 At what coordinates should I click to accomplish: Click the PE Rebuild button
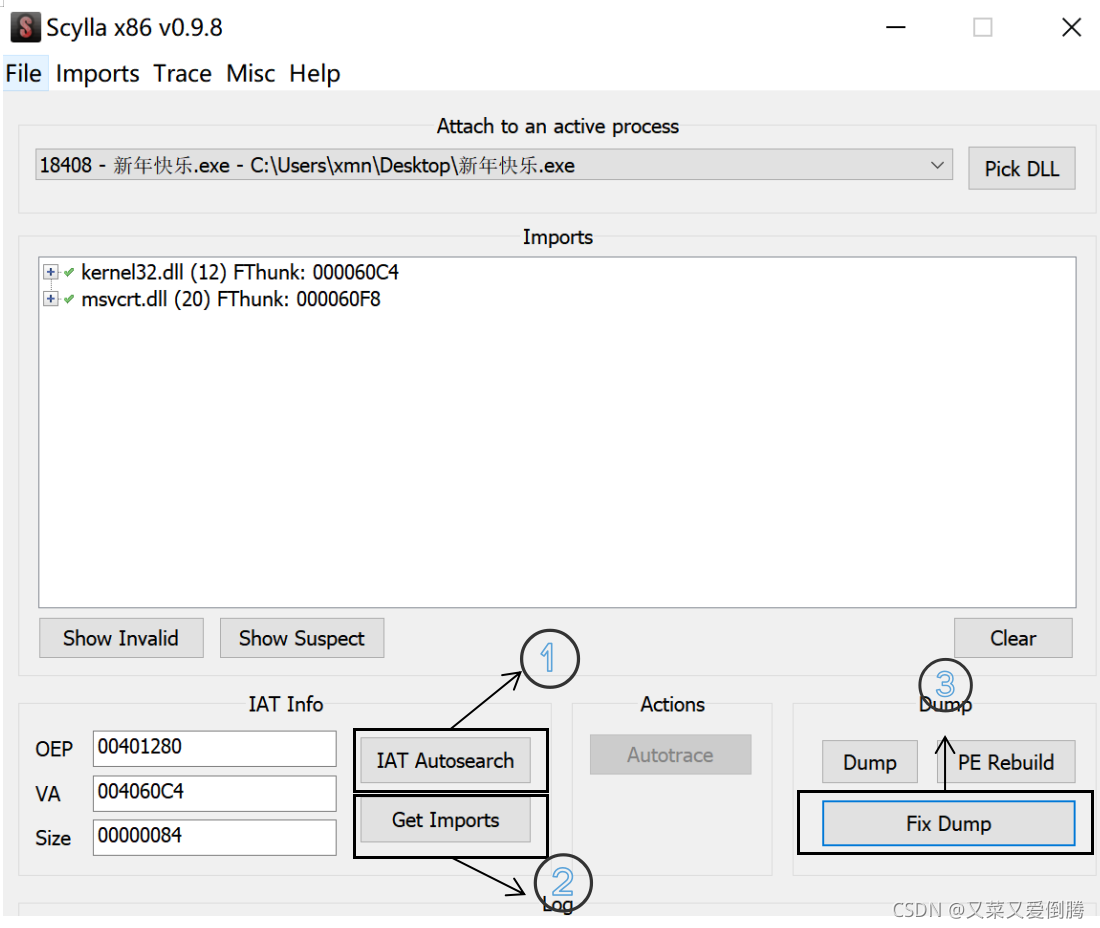1006,762
